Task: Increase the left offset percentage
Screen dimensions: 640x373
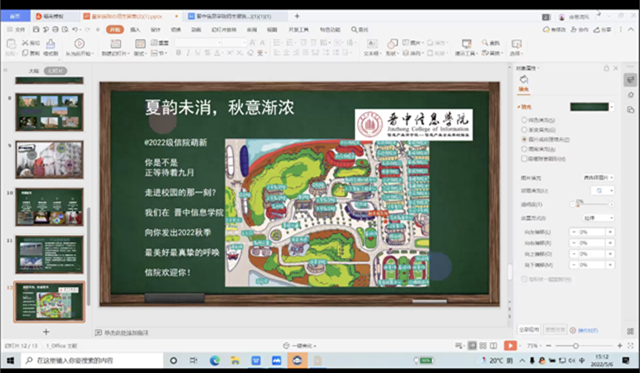Action: 611,232
